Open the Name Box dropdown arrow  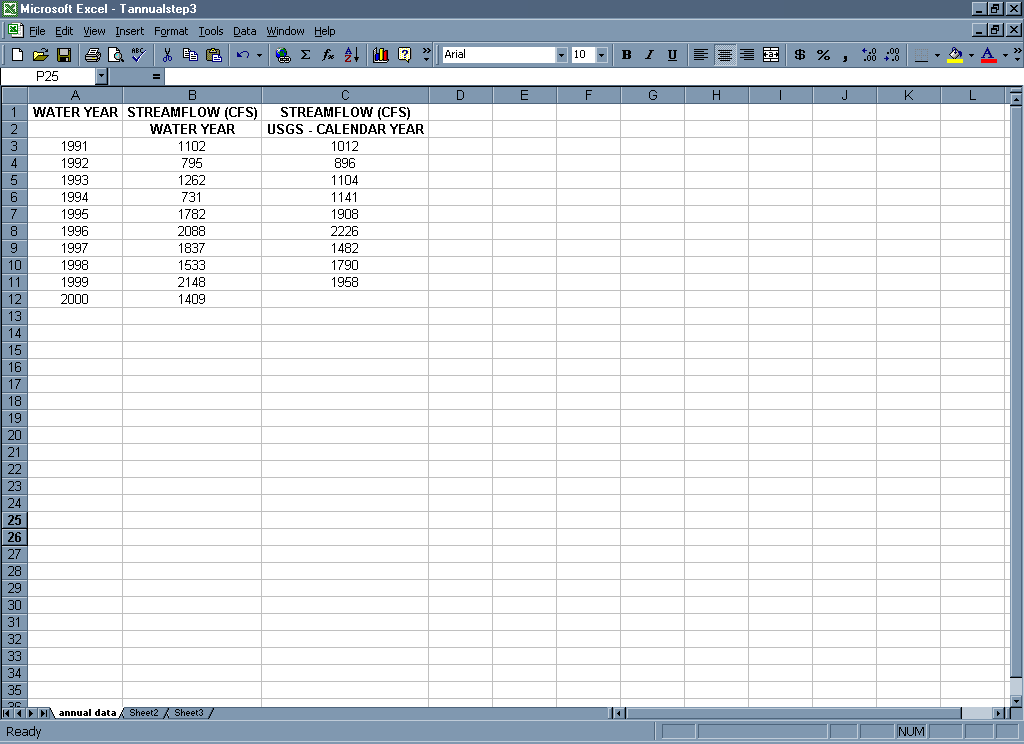pyautogui.click(x=101, y=76)
